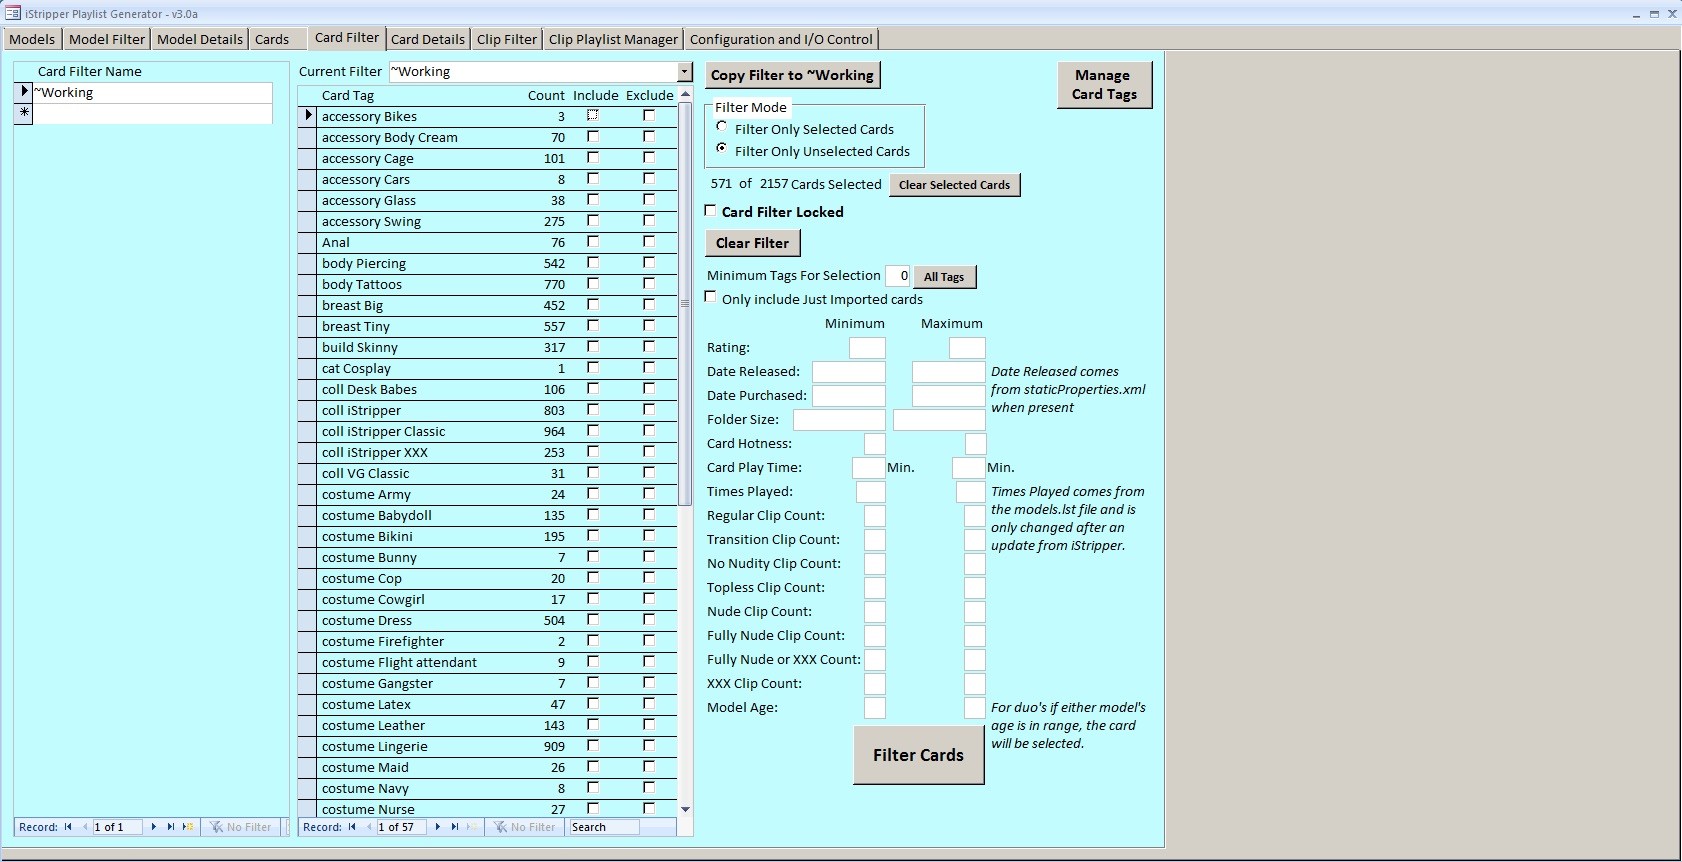Create new record in Card Filter Name list

tap(187, 827)
